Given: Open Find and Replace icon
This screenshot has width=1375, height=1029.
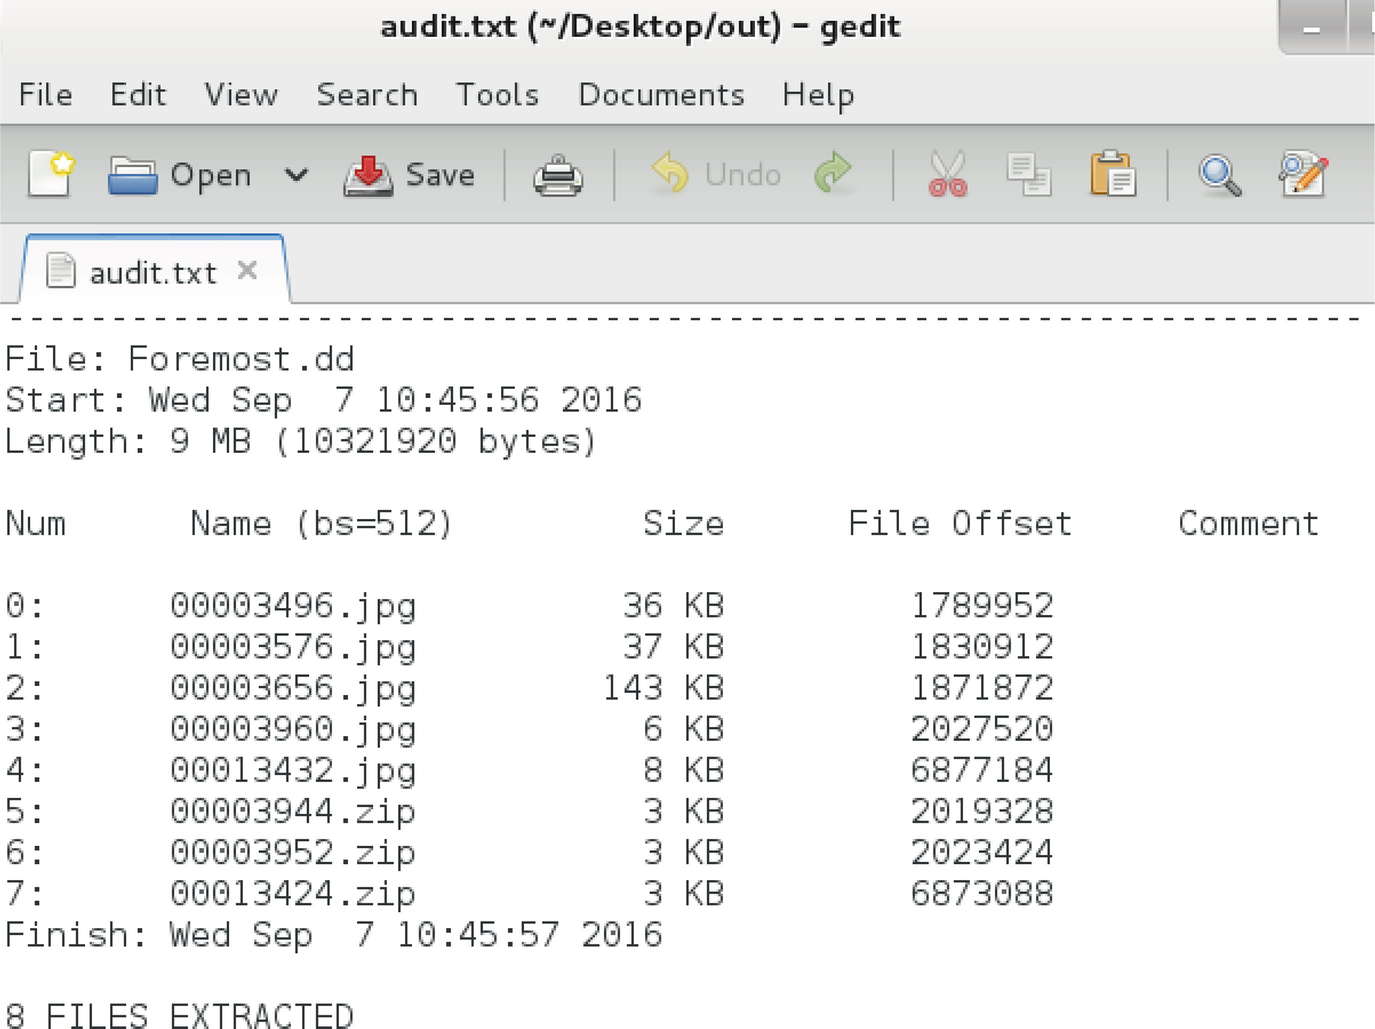Looking at the screenshot, I should (x=1304, y=174).
